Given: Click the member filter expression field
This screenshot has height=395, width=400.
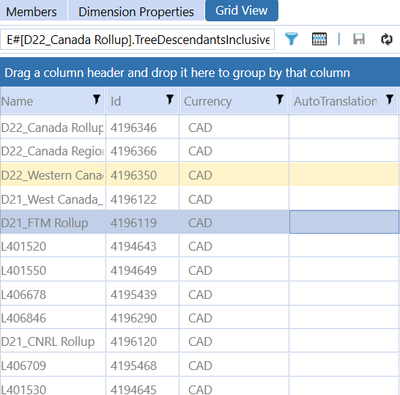Looking at the screenshot, I should [137, 40].
